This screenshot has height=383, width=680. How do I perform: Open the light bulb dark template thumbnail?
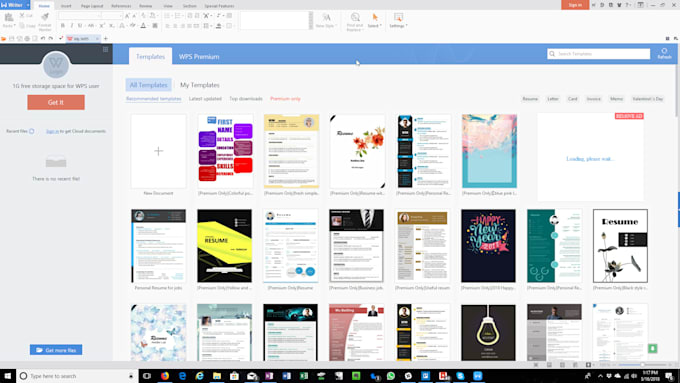pos(488,333)
